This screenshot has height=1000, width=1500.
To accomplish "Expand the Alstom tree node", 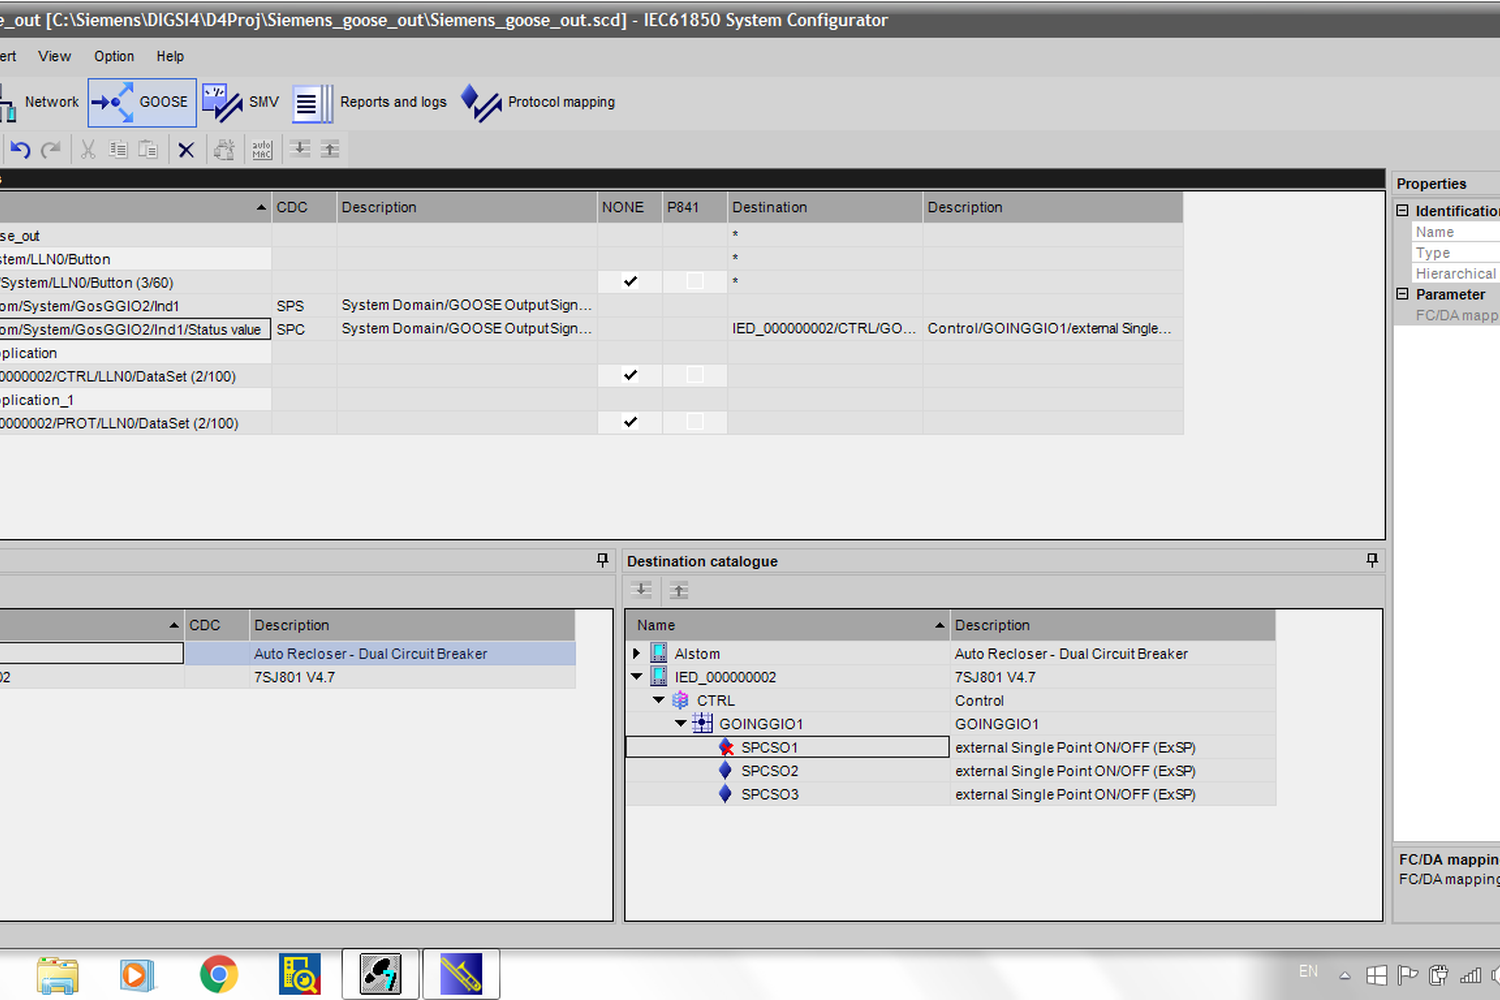I will pos(637,653).
